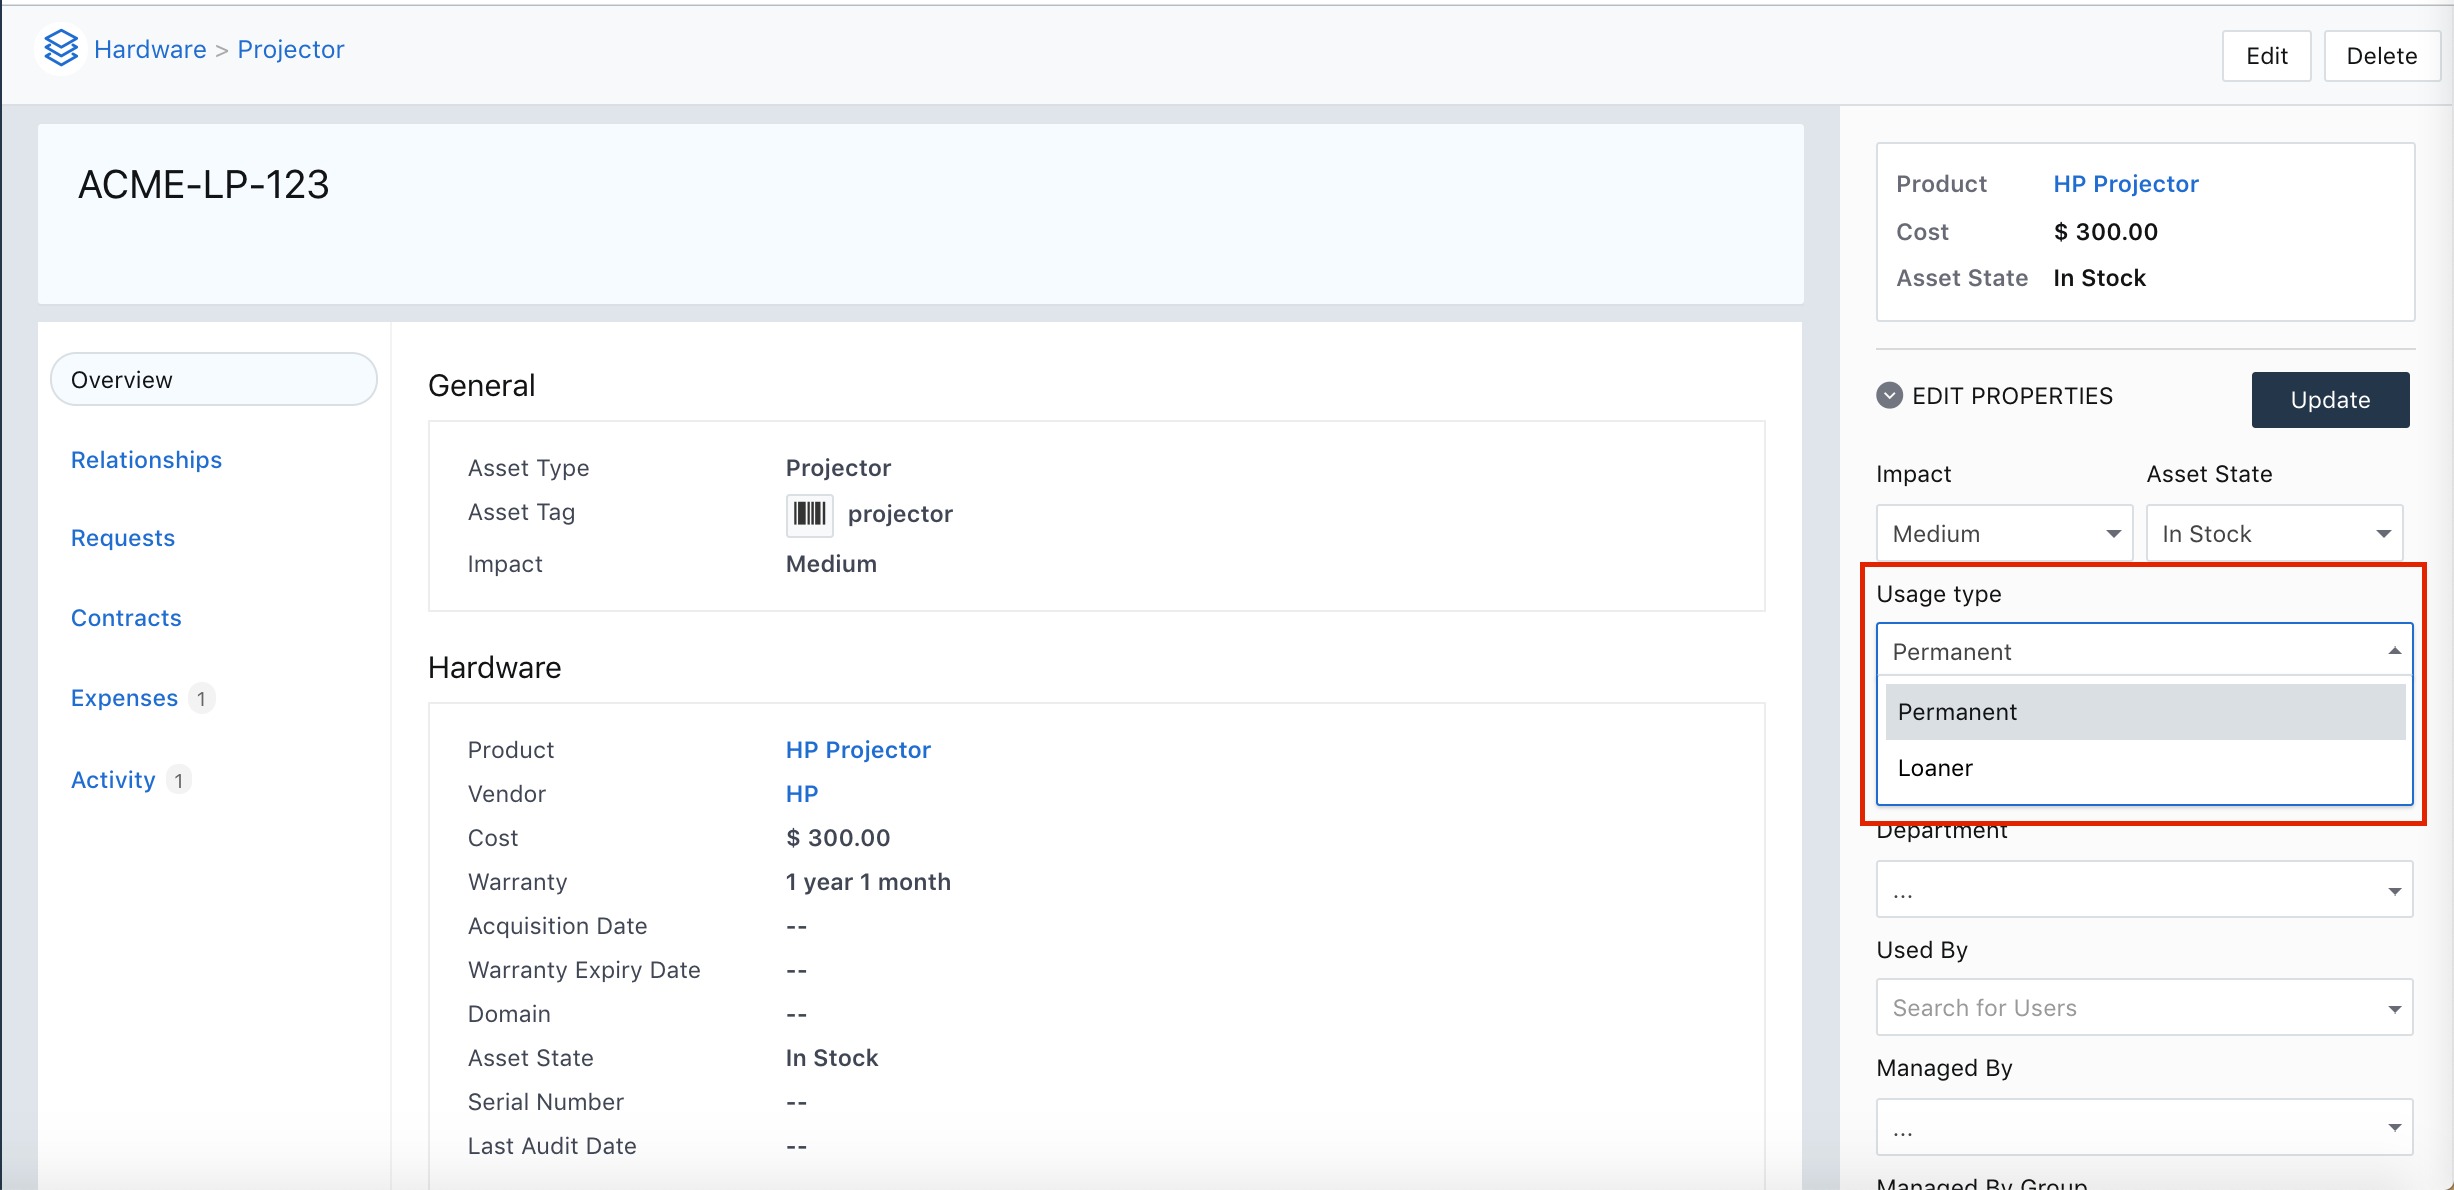Open the Contracts tab
Viewport: 2454px width, 1190px height.
126,618
